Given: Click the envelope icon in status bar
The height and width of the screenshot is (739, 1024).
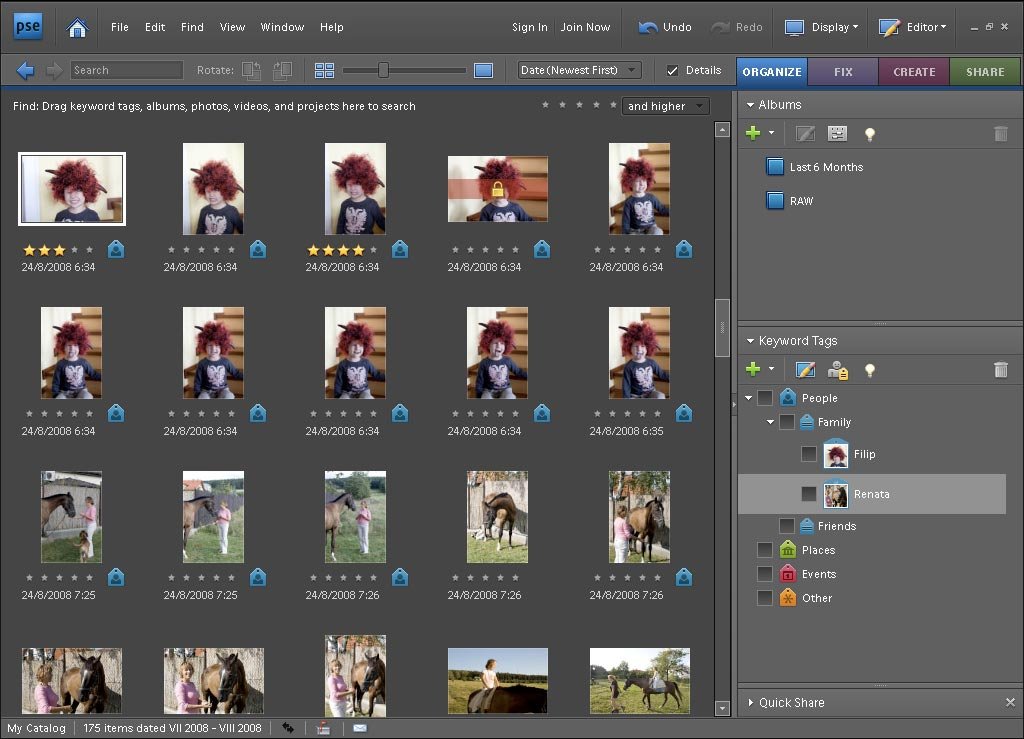Looking at the screenshot, I should [359, 728].
